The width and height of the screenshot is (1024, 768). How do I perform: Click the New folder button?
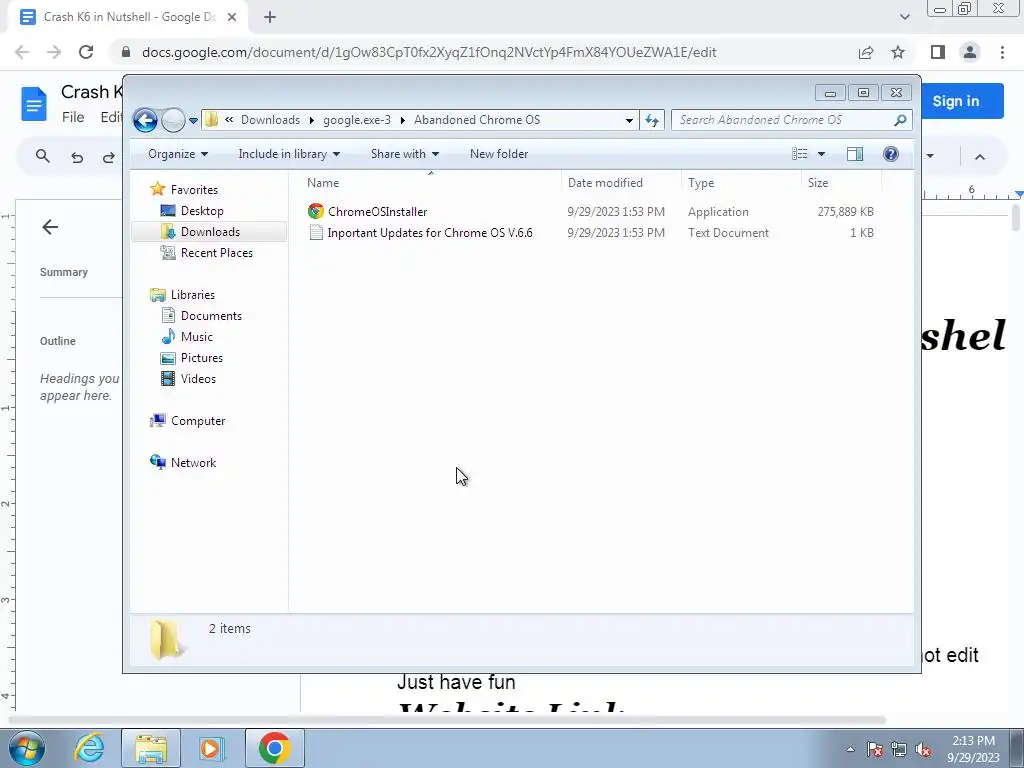click(x=499, y=154)
